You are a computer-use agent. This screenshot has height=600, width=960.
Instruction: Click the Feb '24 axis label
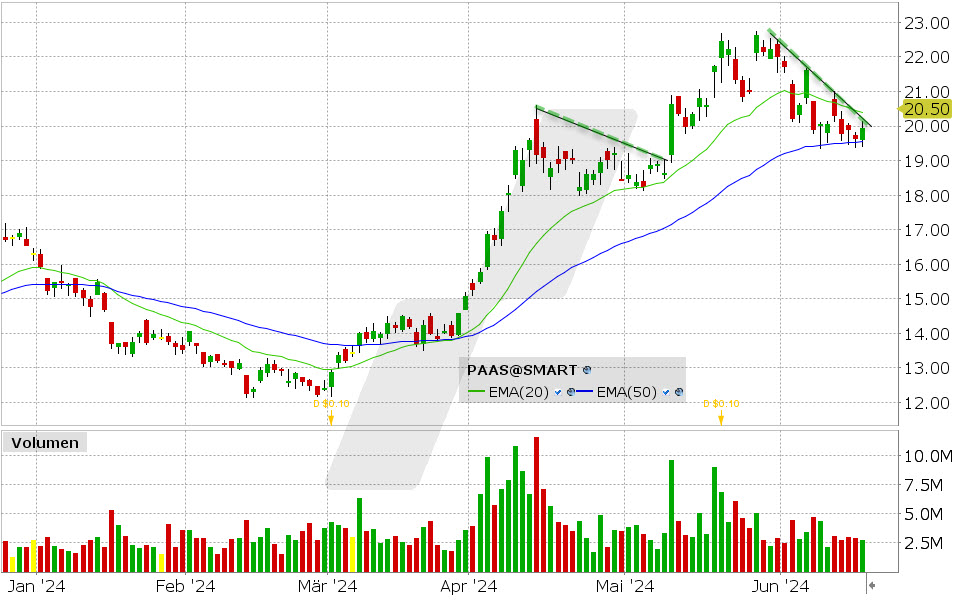pyautogui.click(x=186, y=586)
